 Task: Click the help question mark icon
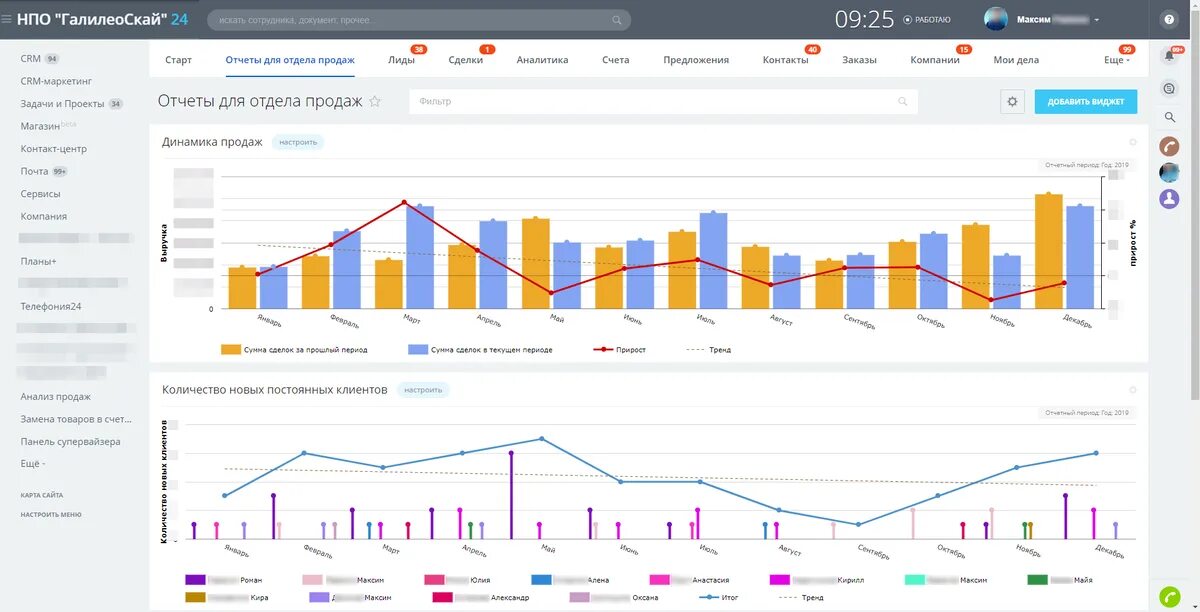pyautogui.click(x=1168, y=19)
